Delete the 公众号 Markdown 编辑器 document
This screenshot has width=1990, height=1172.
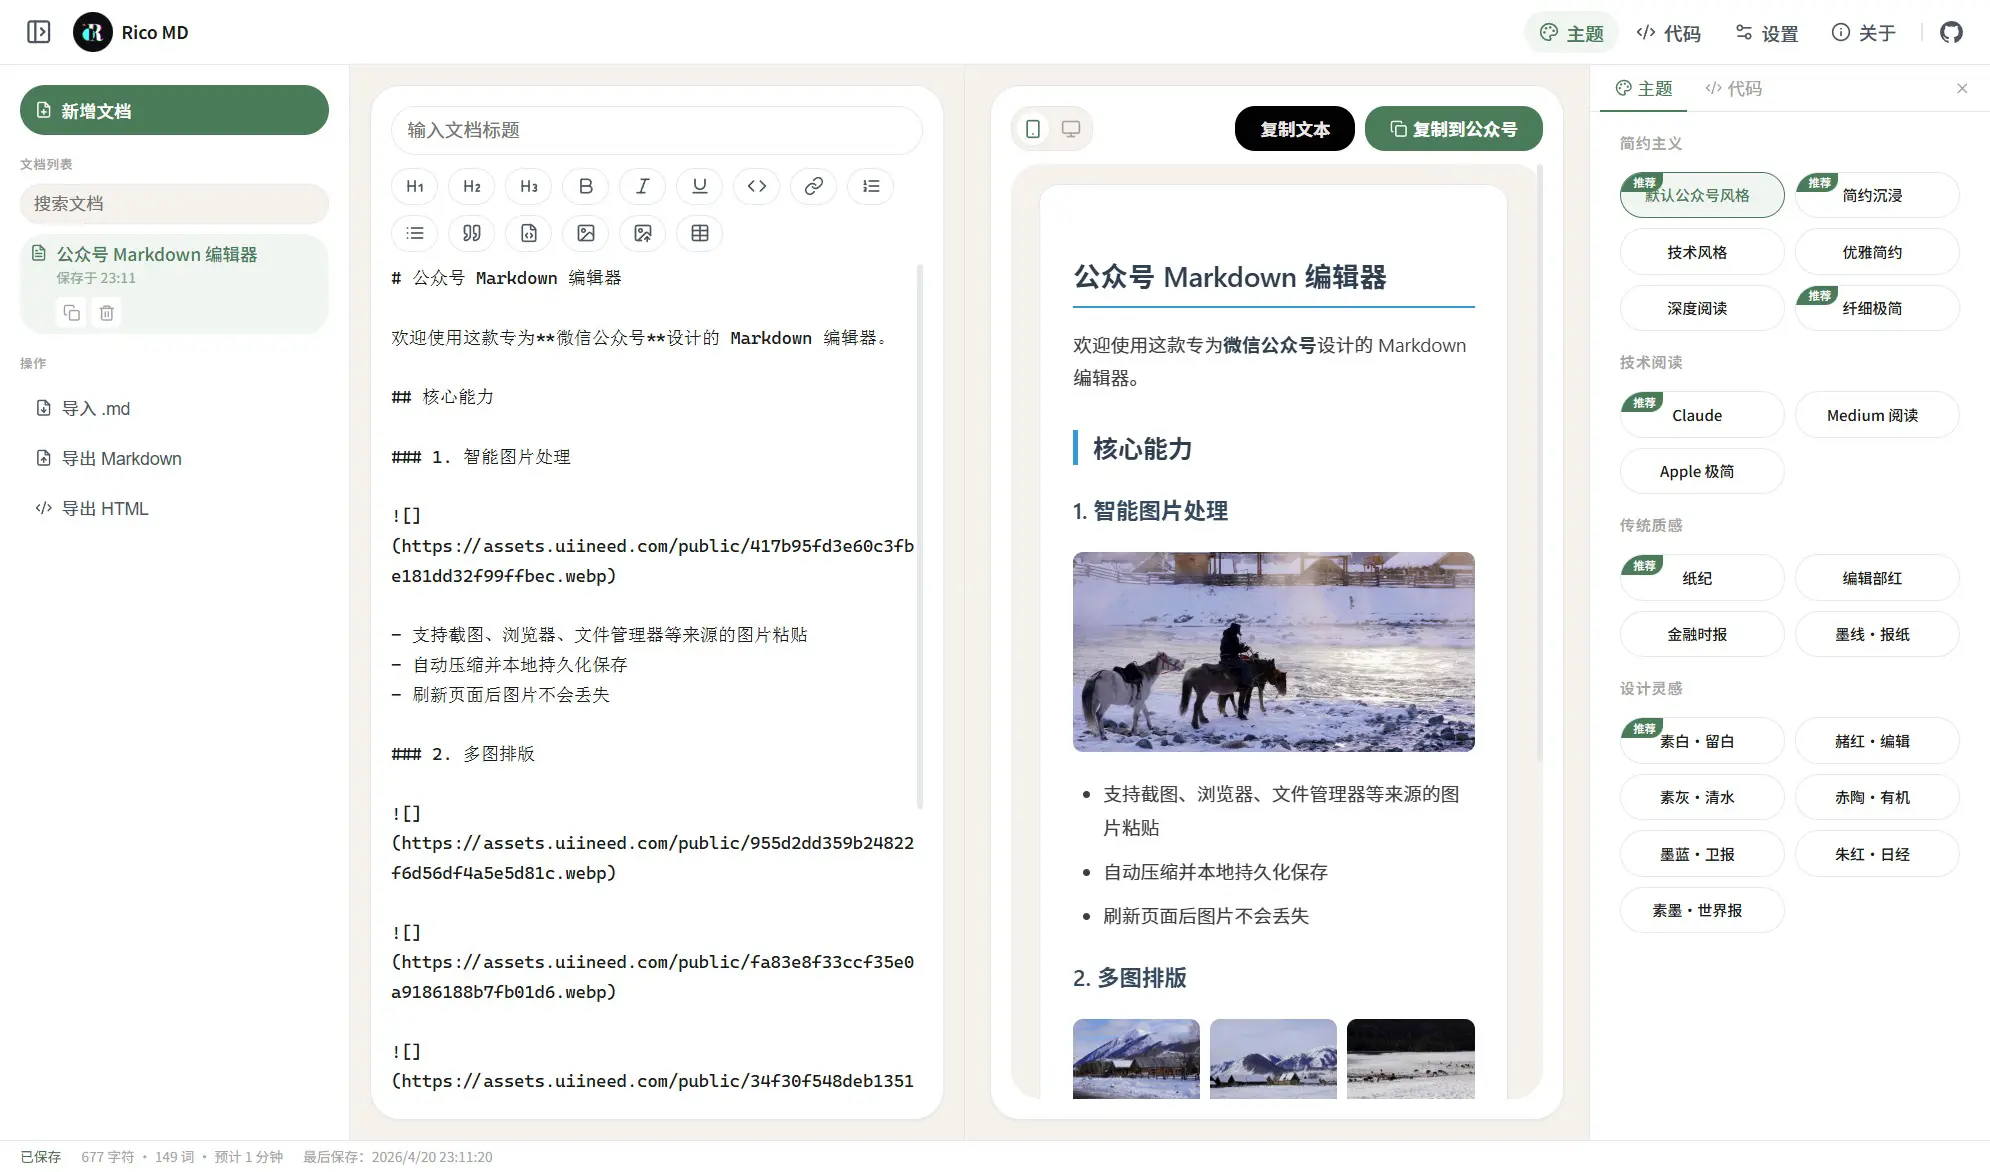tap(107, 313)
